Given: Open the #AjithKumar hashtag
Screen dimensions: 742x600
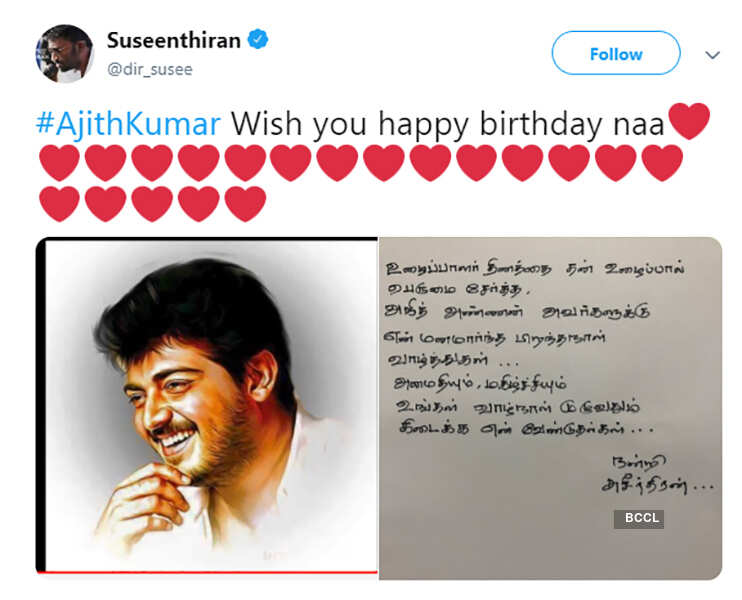Looking at the screenshot, I should tap(129, 124).
